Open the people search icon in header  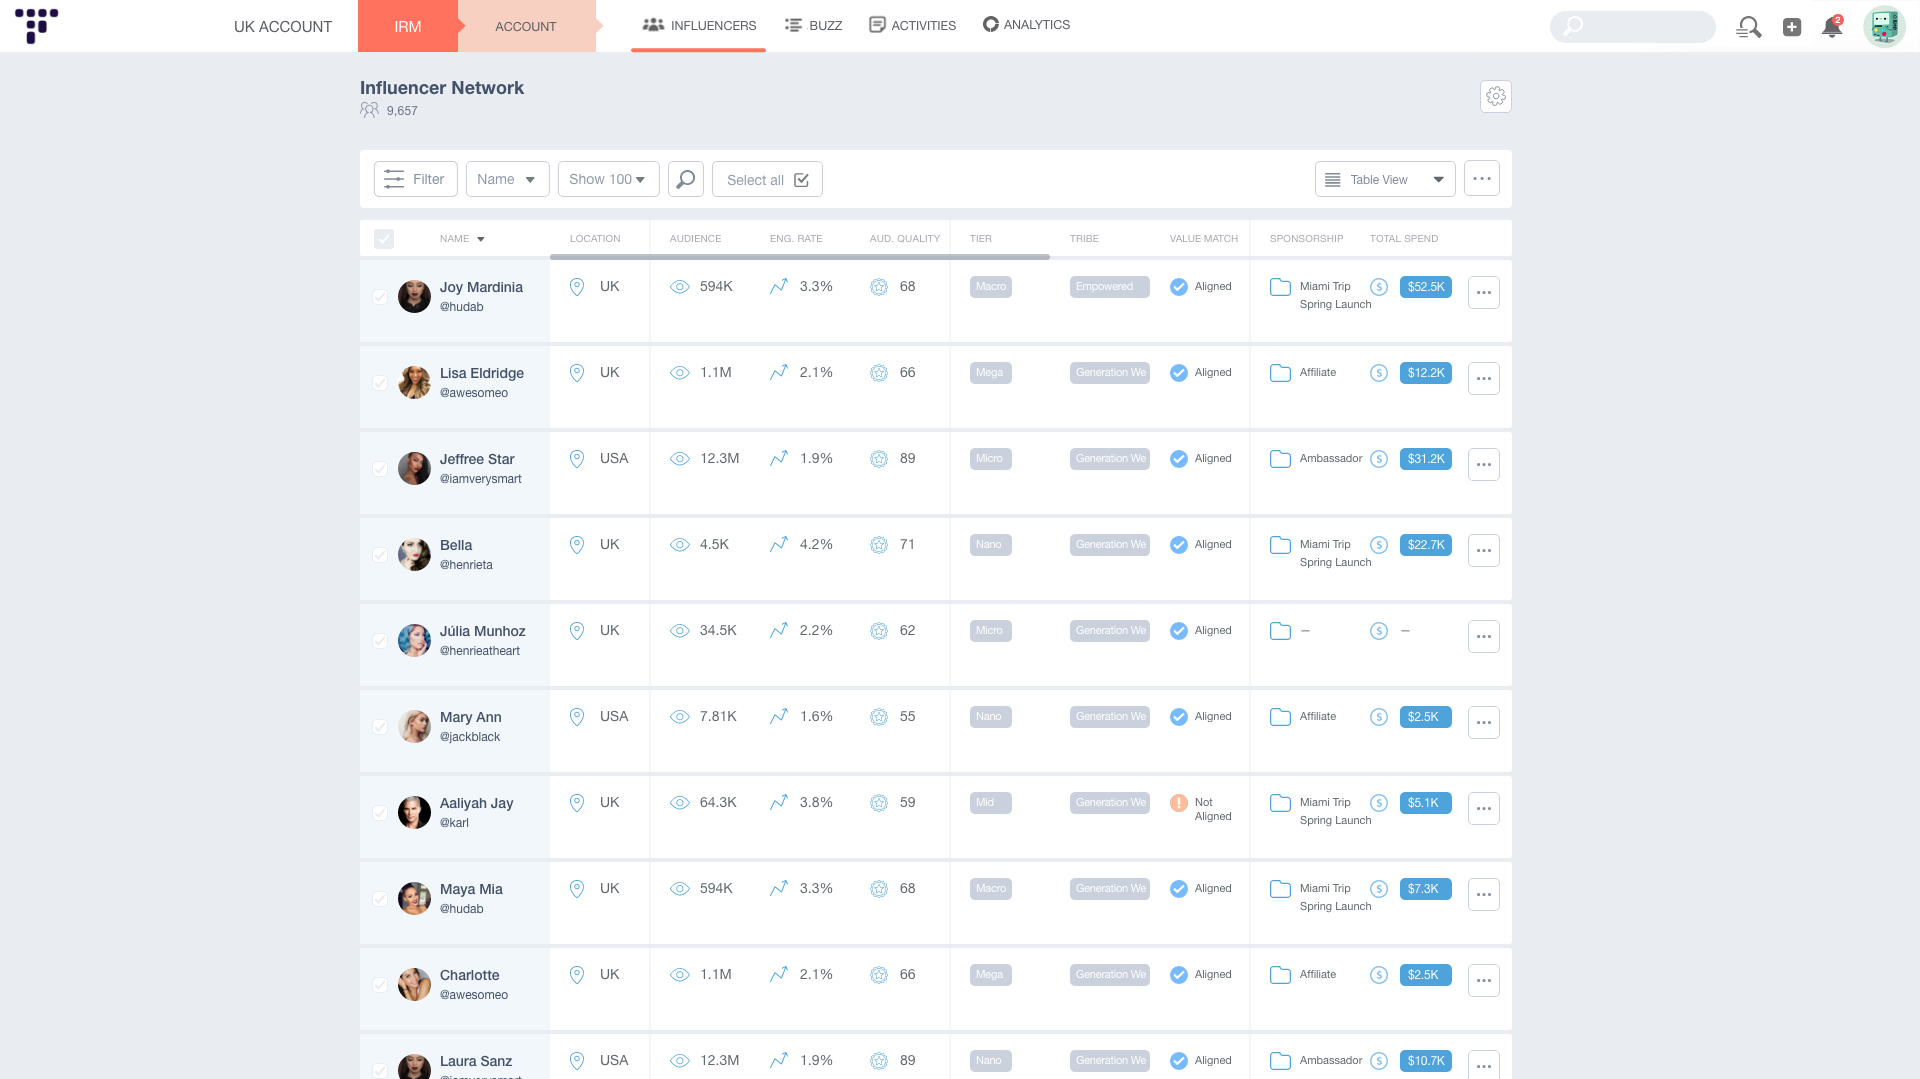tap(1748, 27)
